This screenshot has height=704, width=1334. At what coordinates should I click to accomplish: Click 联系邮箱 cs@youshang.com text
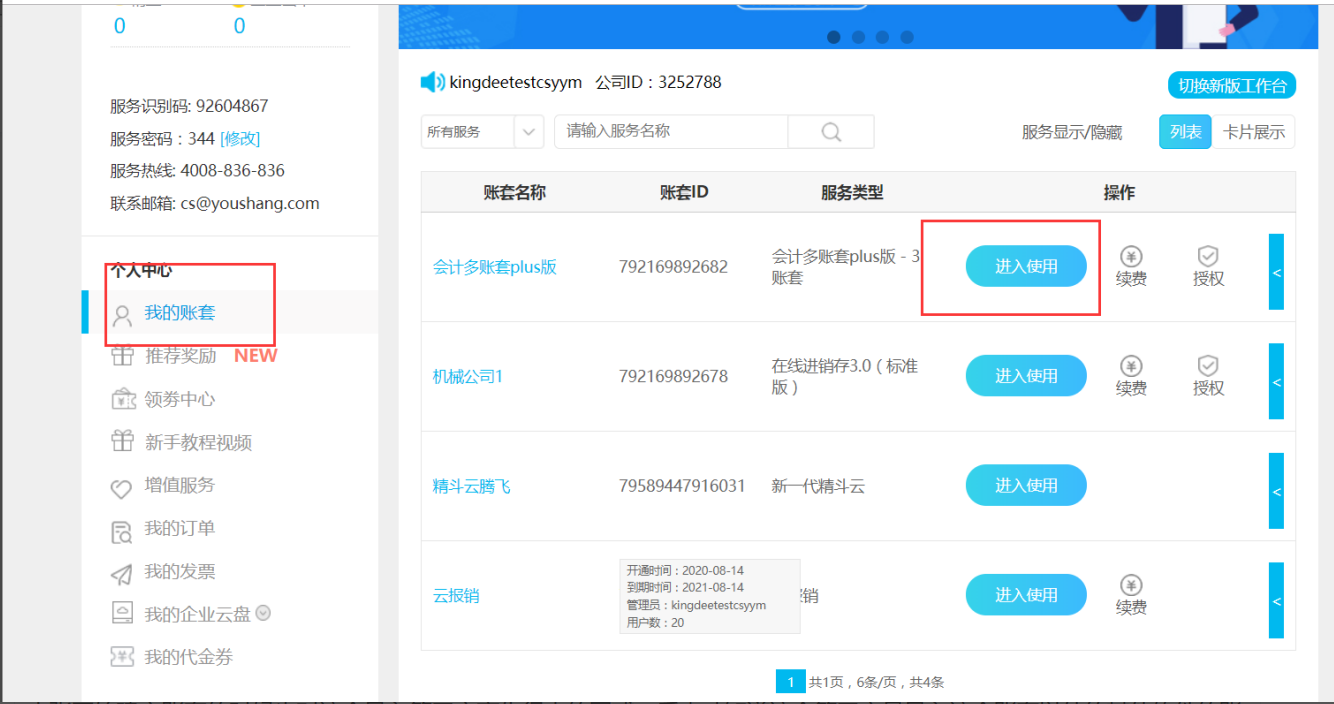[x=215, y=203]
